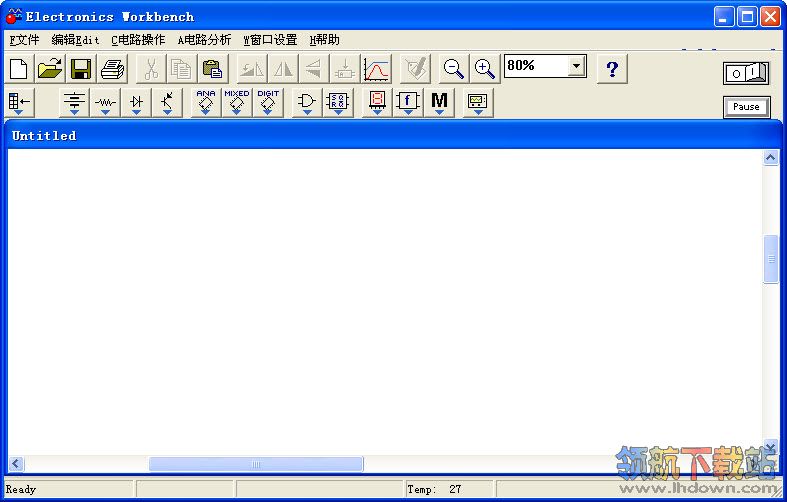Open the ANA analog ICs bin

pos(206,103)
